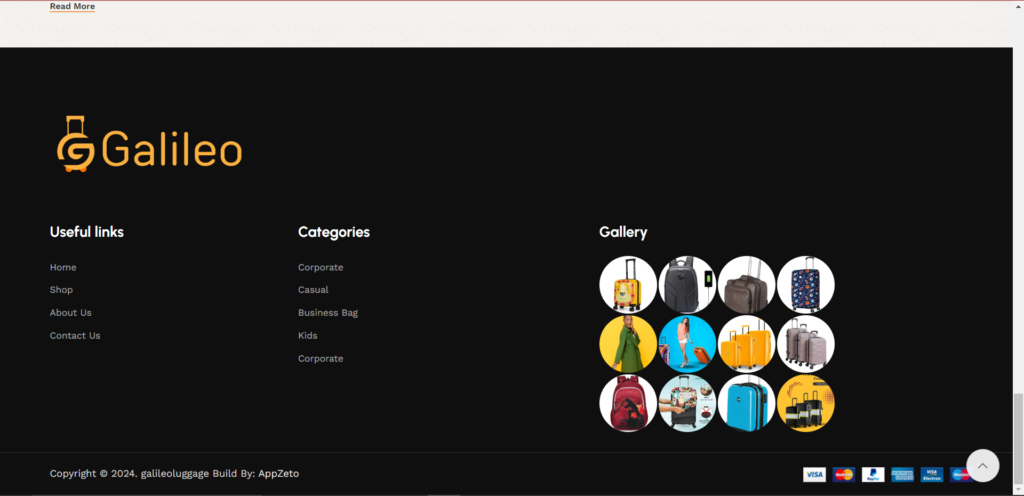The image size is (1024, 496).
Task: Click the scrollbar up arrow
Action: 1018,5
